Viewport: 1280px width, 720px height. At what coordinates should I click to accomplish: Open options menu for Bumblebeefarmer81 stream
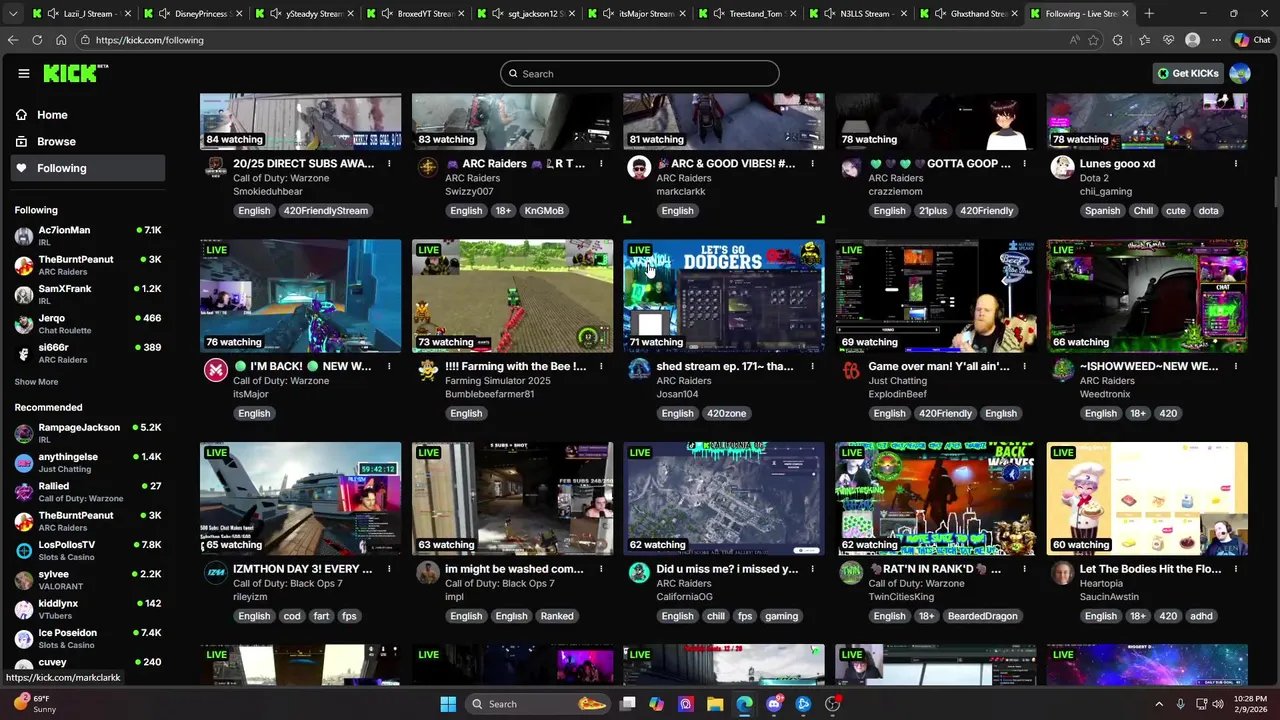tap(601, 367)
